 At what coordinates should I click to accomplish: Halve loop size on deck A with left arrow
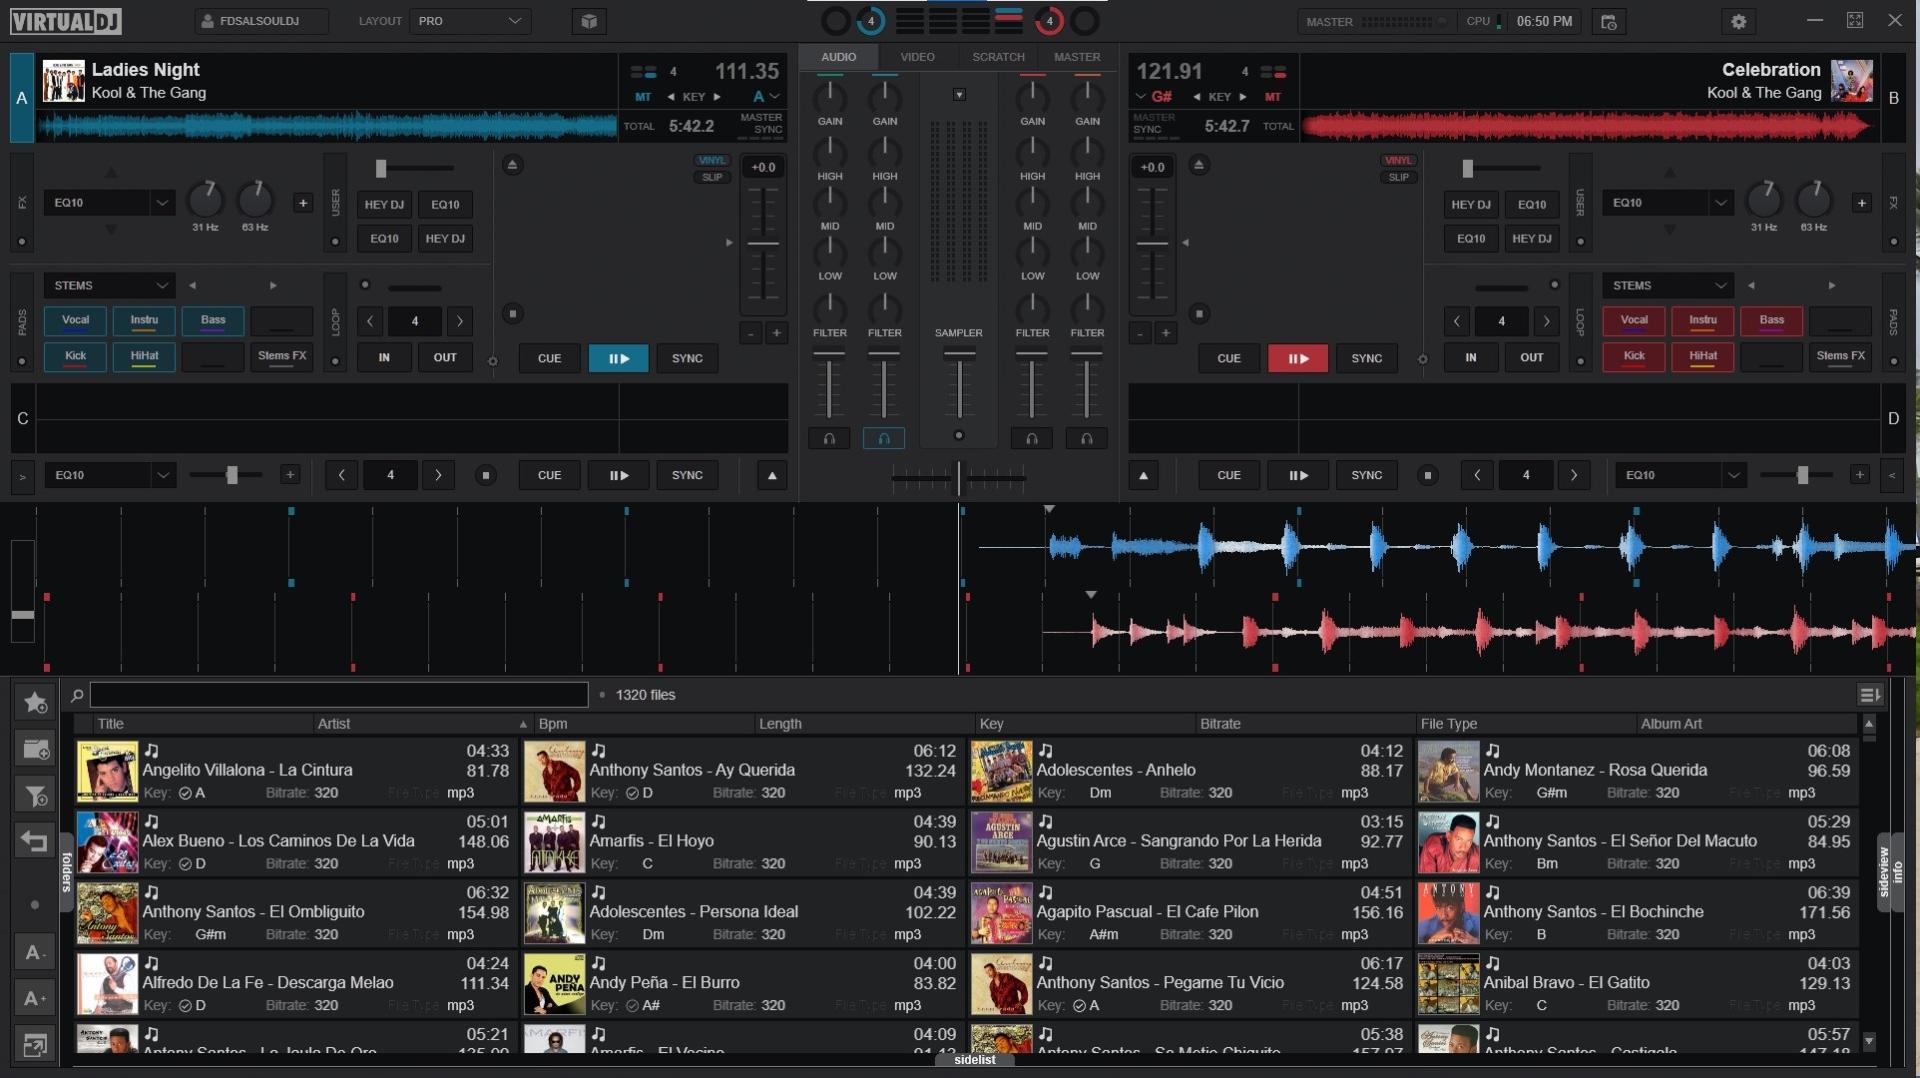[370, 321]
